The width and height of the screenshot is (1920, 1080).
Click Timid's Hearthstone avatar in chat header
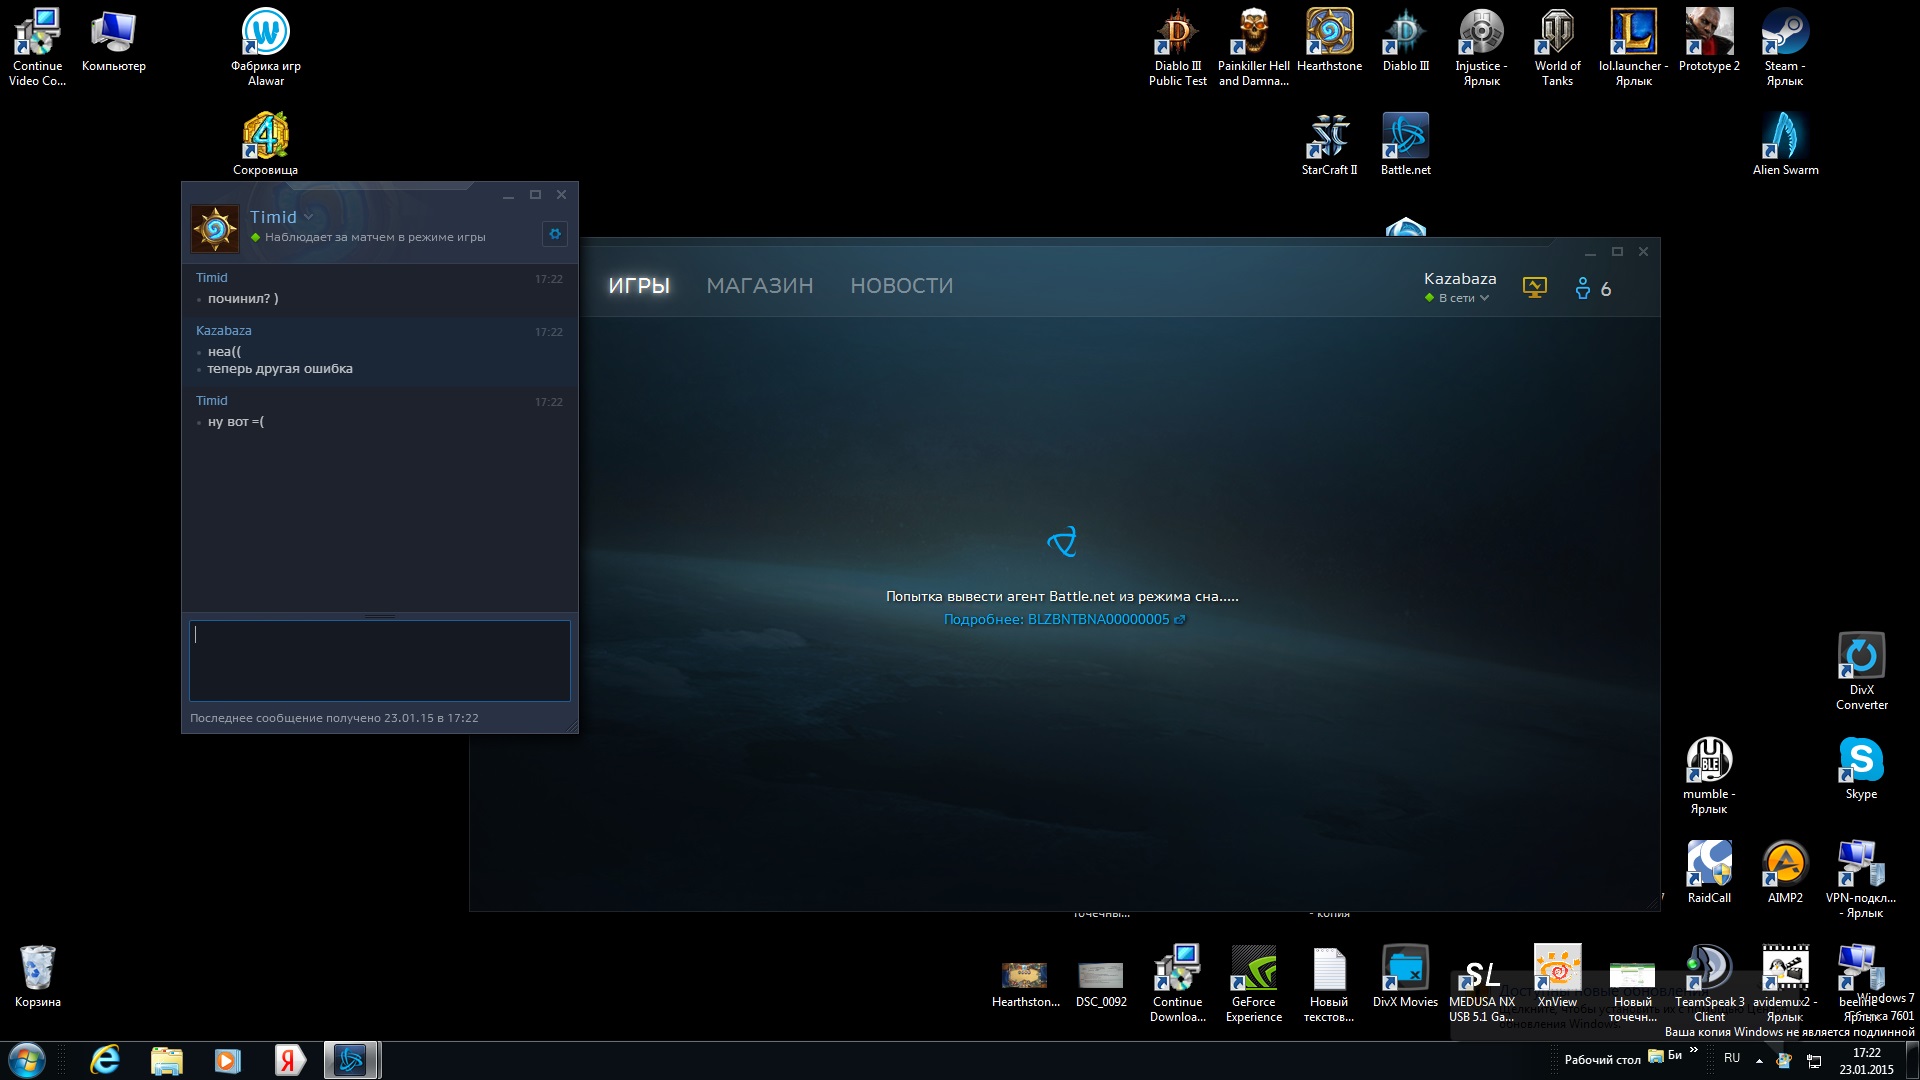click(x=215, y=229)
